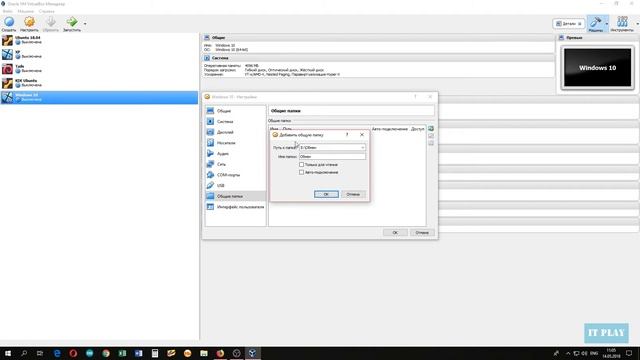The width and height of the screenshot is (640, 360).
Task: Open File Explorer from taskbar
Action: (204, 353)
